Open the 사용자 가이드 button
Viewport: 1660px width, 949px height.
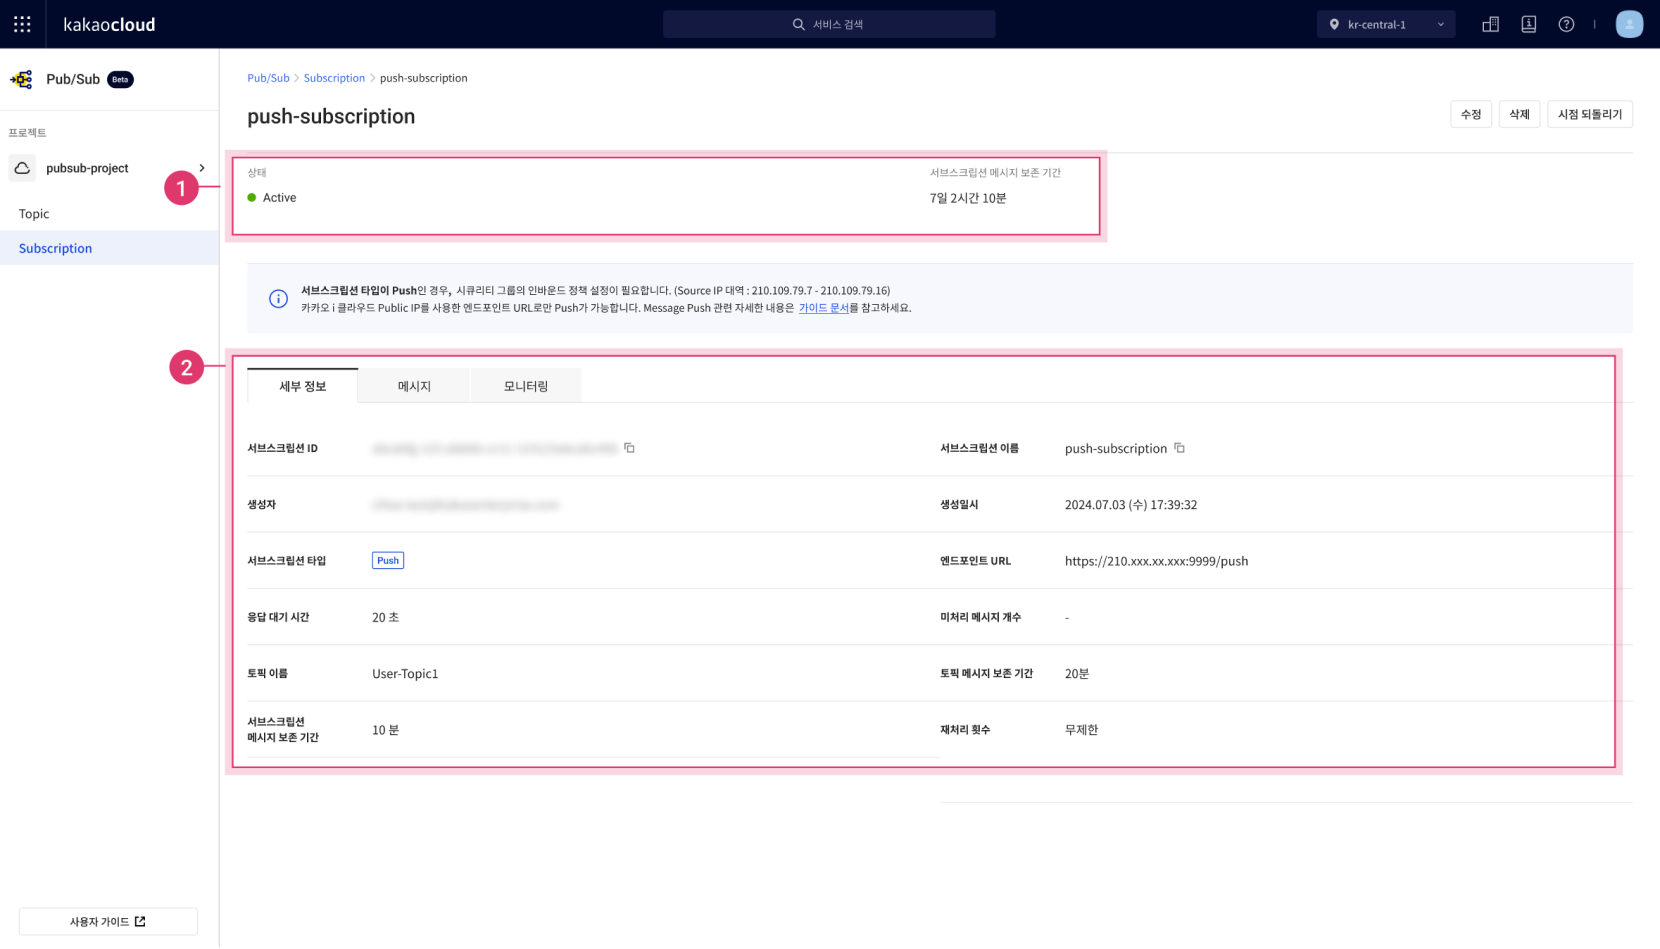(x=108, y=921)
